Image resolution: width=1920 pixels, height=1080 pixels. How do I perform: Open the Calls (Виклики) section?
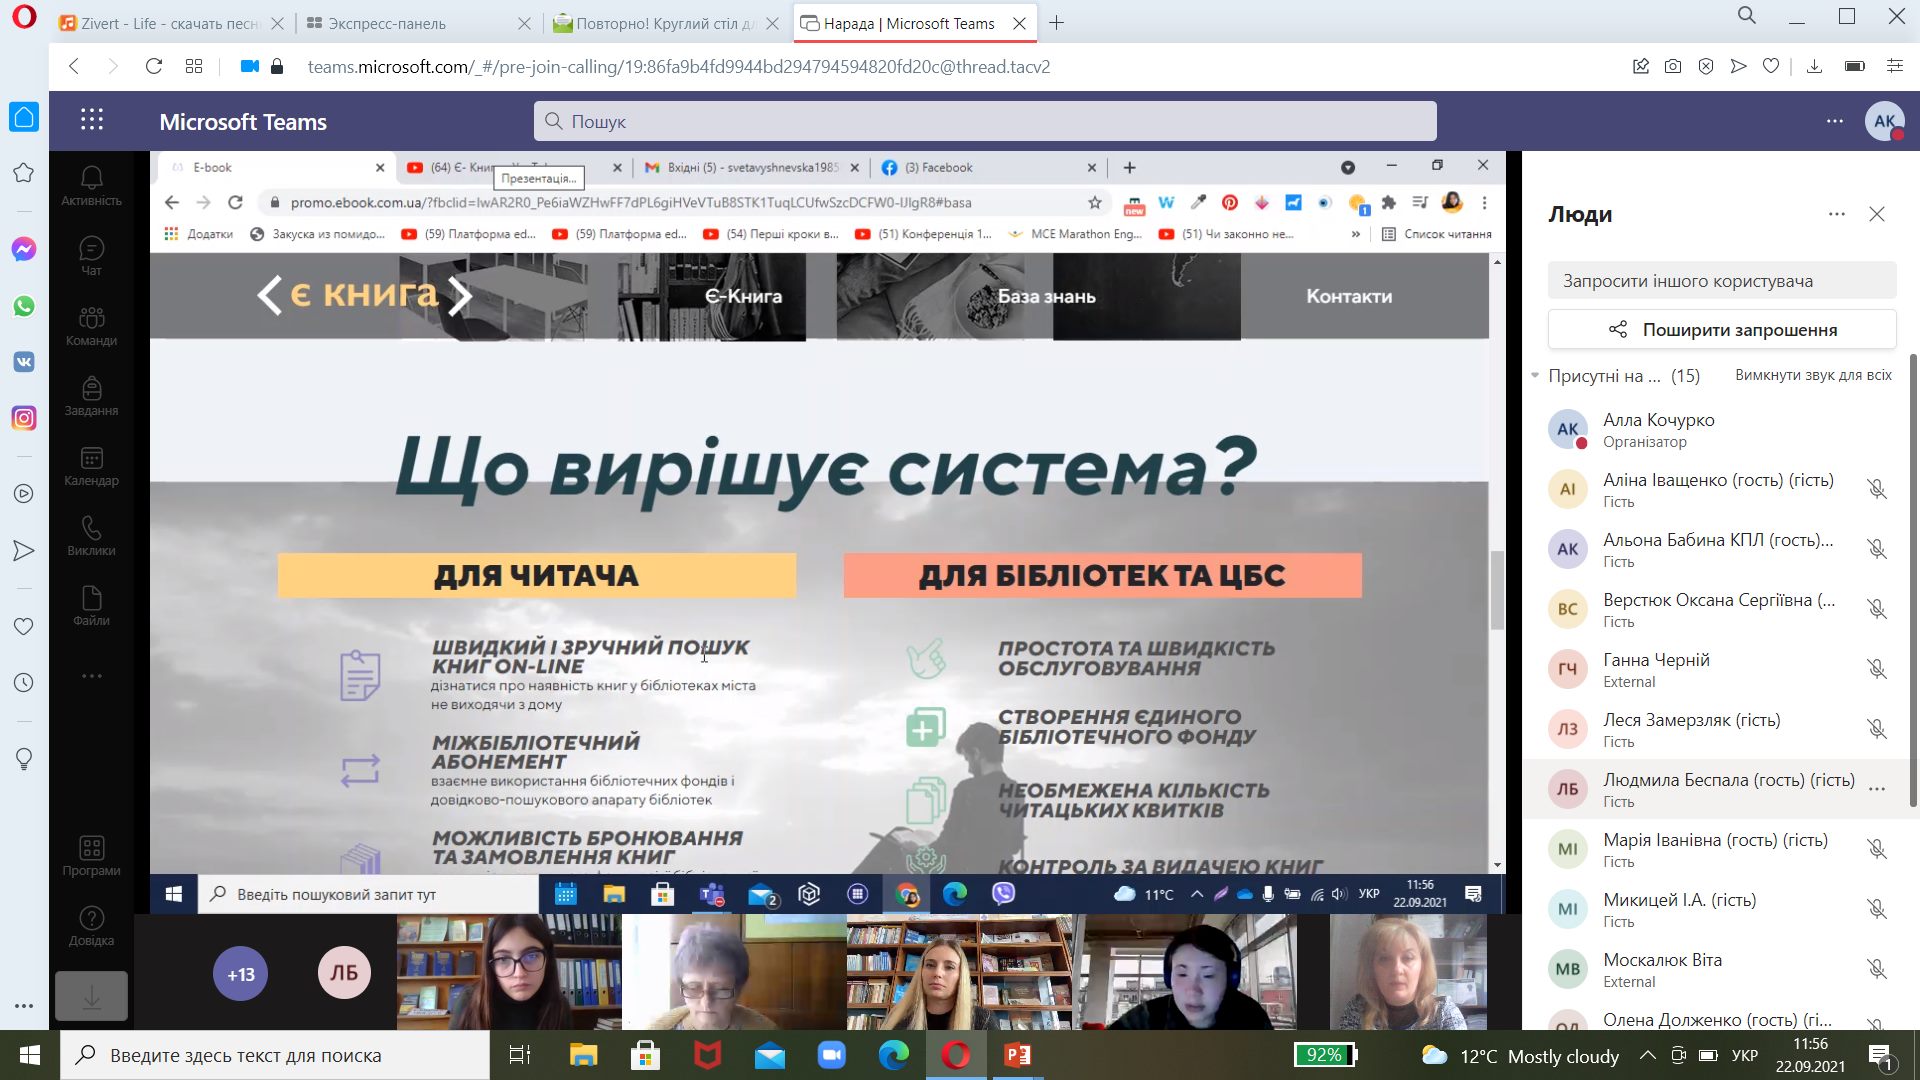pos(91,536)
